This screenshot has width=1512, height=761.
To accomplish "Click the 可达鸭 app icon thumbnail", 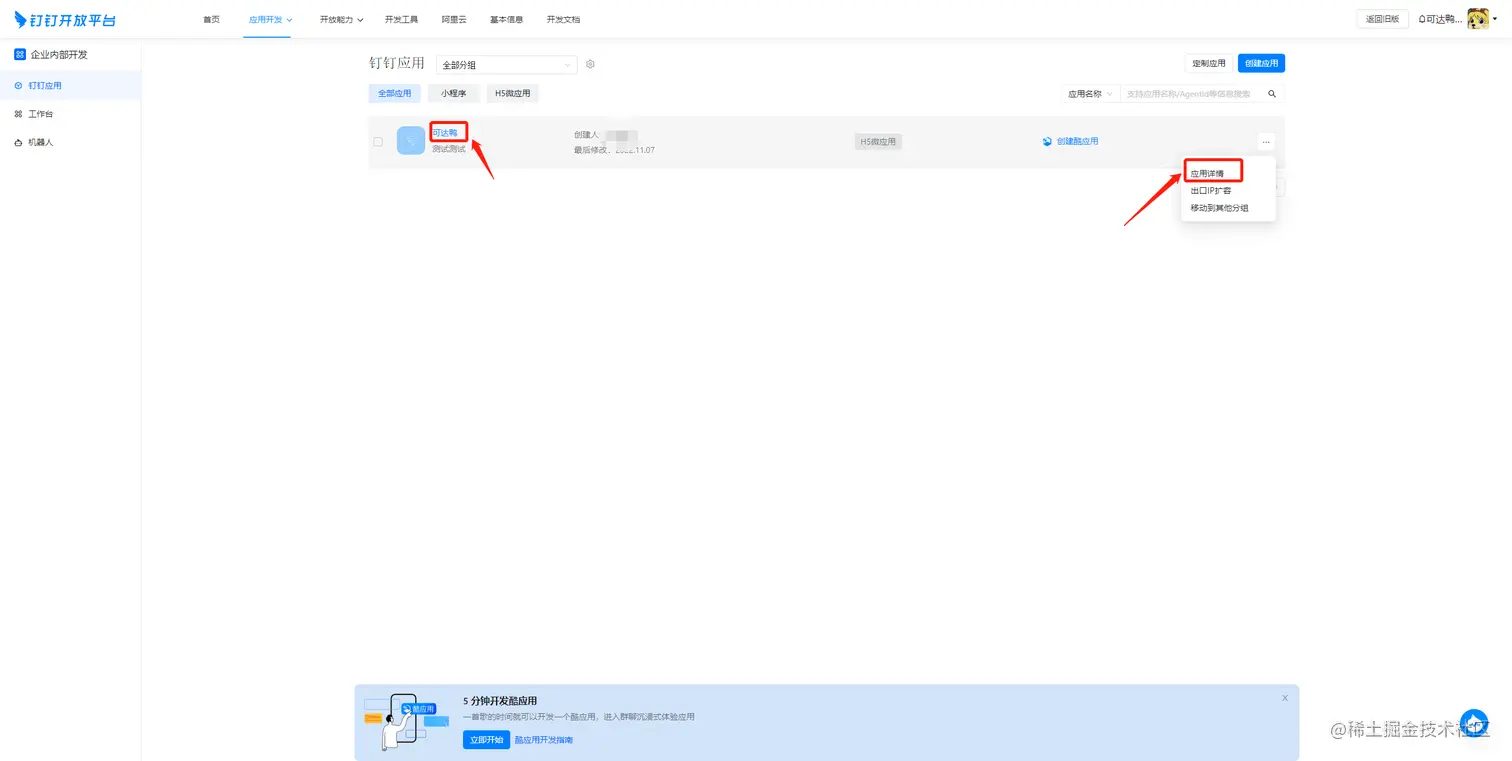I will pyautogui.click(x=411, y=141).
